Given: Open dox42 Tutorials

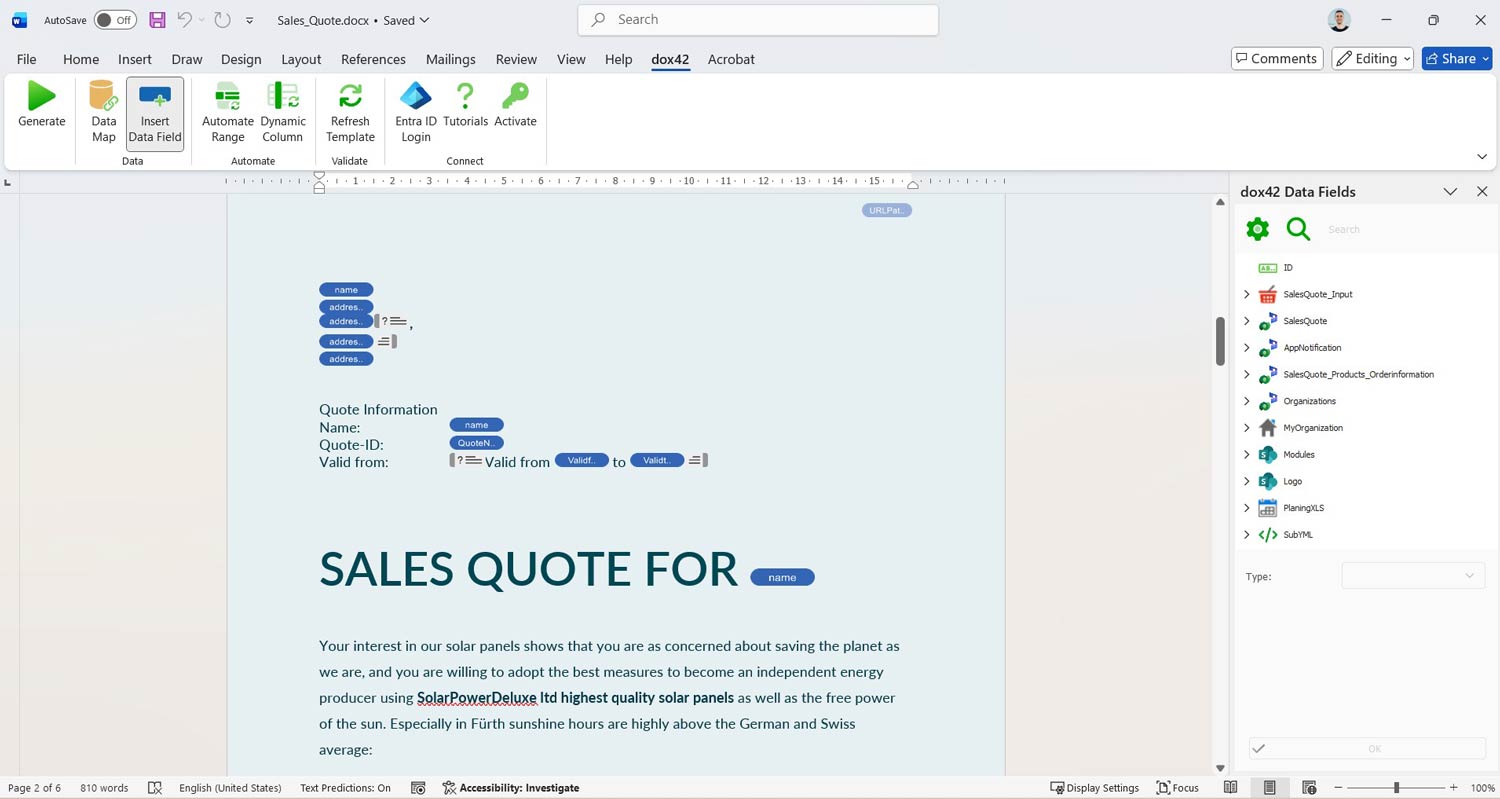Looking at the screenshot, I should point(465,110).
